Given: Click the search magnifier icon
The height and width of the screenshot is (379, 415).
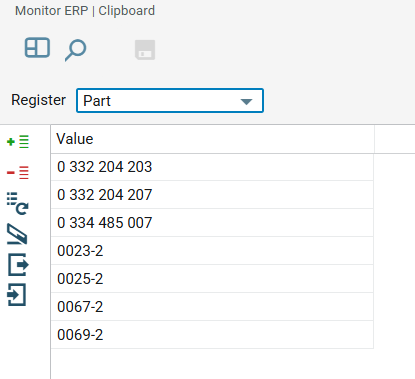Looking at the screenshot, I should click(x=75, y=50).
